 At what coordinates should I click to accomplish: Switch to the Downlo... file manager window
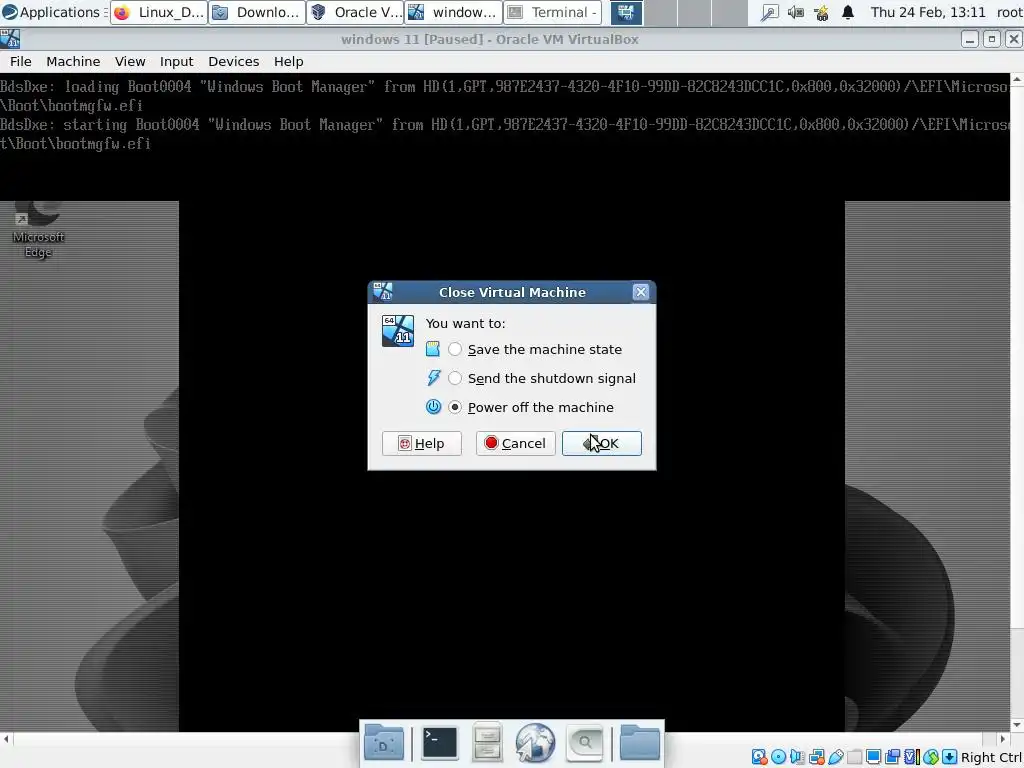point(257,12)
